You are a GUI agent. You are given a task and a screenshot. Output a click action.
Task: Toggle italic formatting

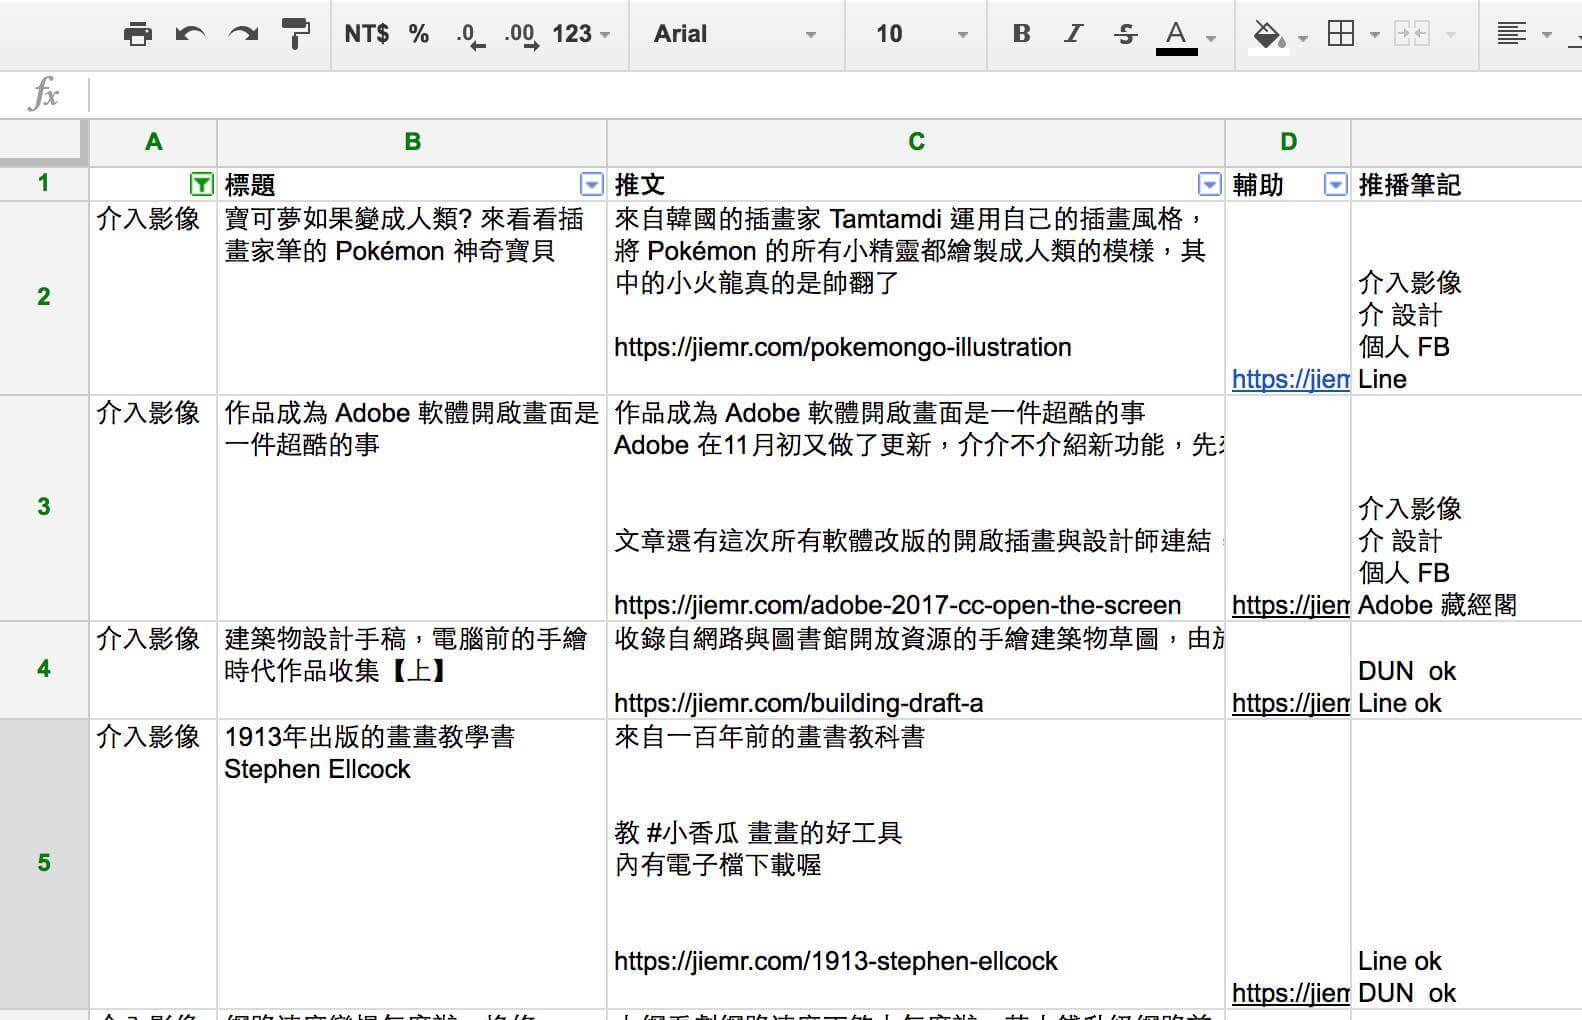[x=1073, y=34]
